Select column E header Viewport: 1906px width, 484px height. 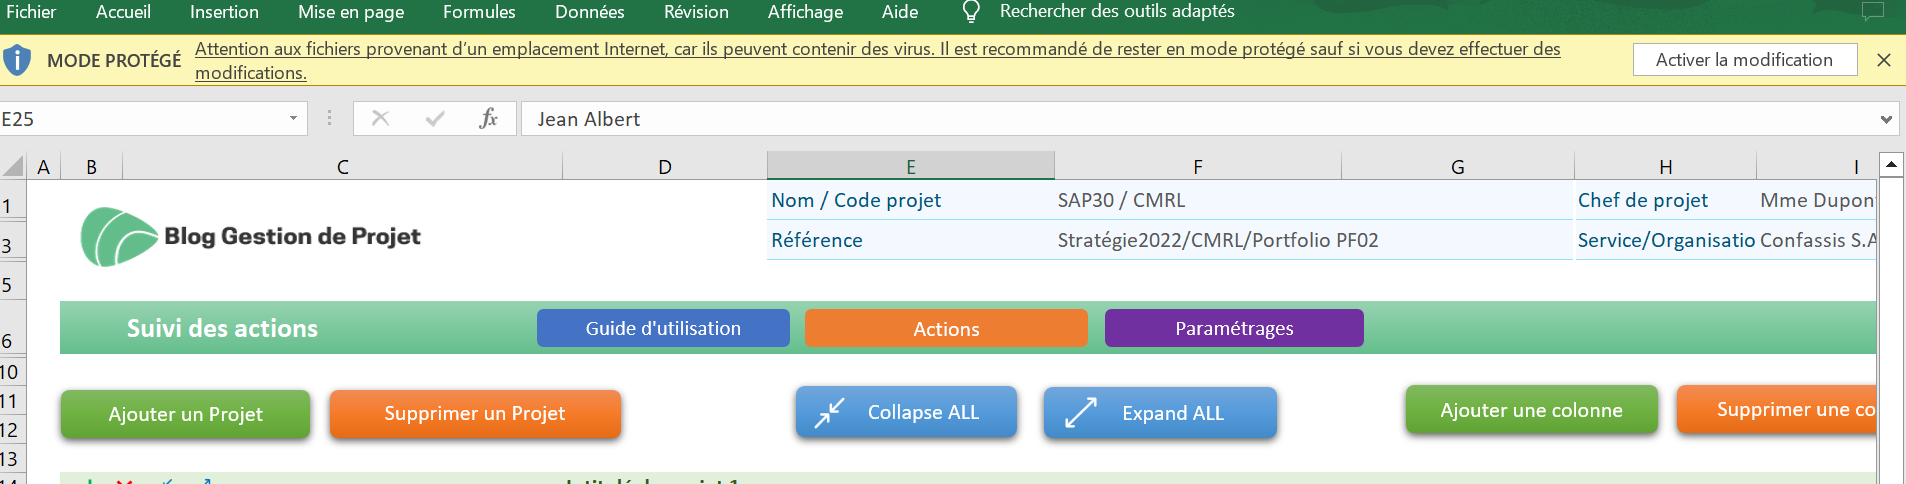(x=910, y=166)
